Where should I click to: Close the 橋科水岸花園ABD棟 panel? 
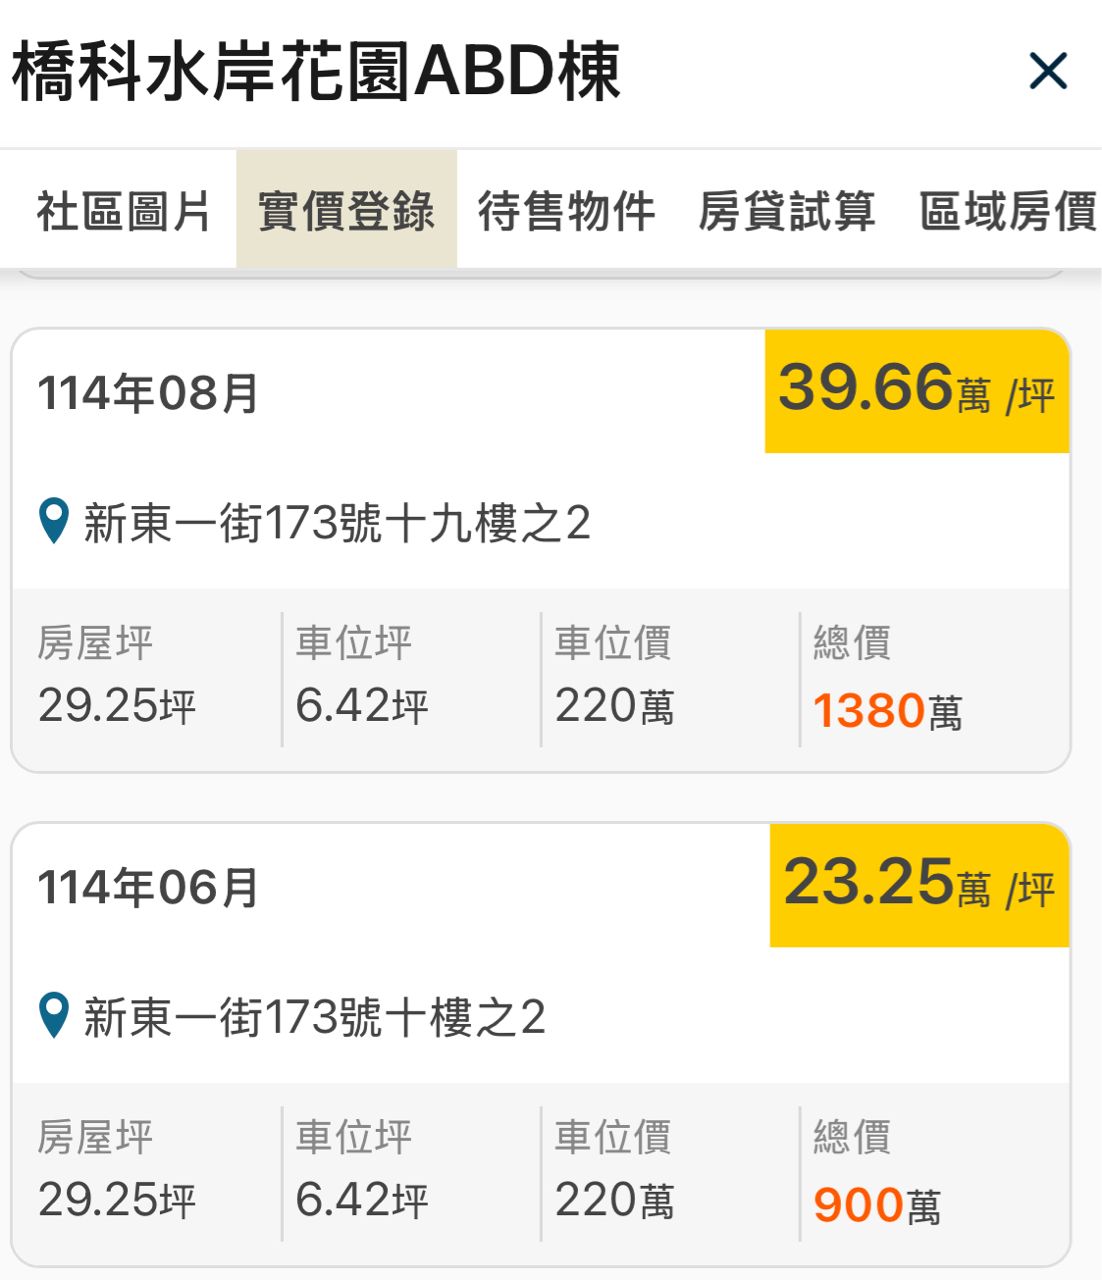pyautogui.click(x=1048, y=72)
